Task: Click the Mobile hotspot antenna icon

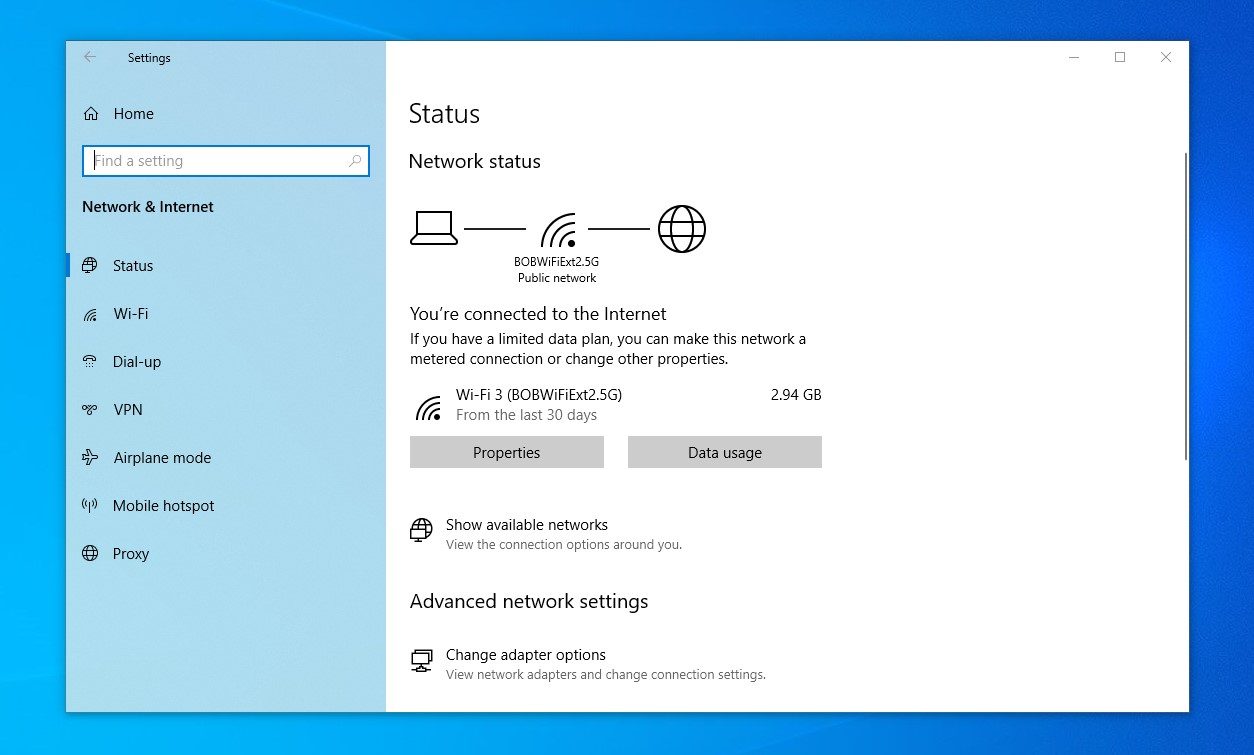Action: click(x=90, y=506)
